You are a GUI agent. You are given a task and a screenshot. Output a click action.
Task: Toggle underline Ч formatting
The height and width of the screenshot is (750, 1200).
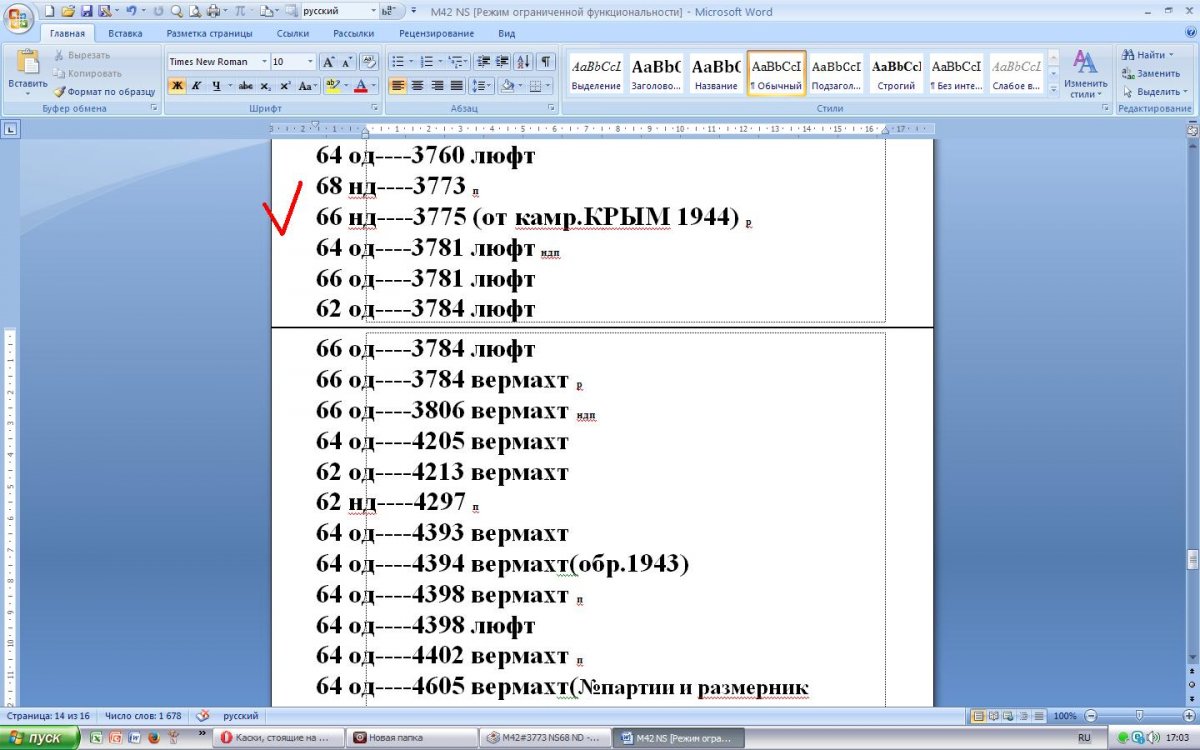214,86
